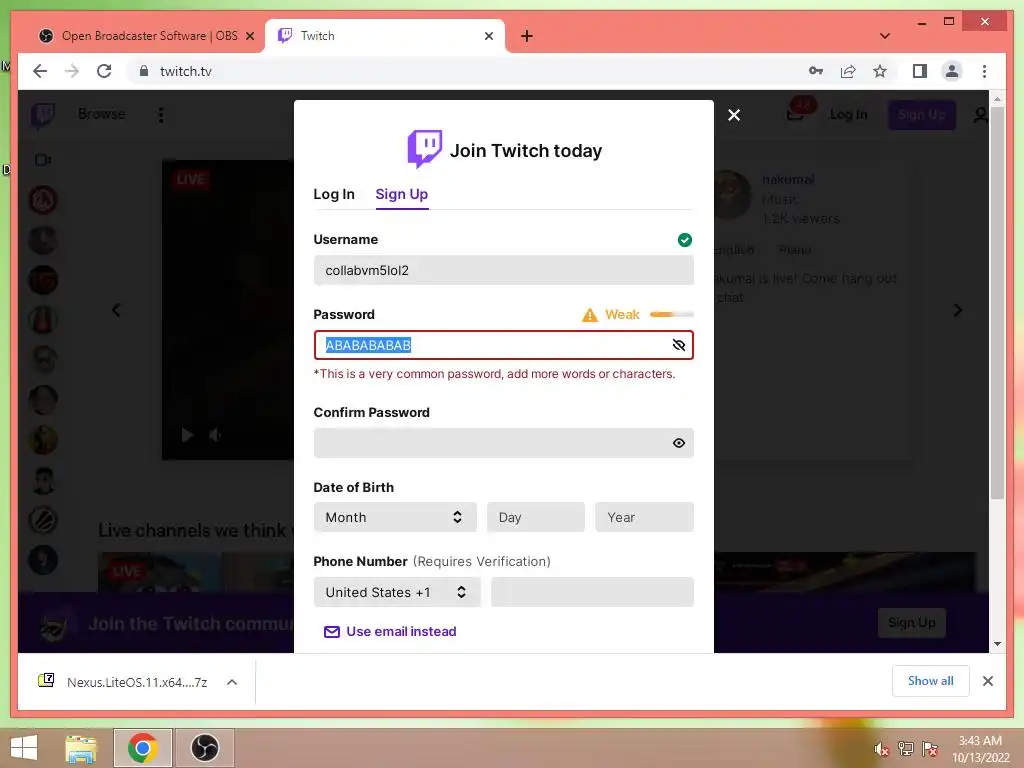Click the Chrome taskbar icon
This screenshot has width=1024, height=768.
tap(142, 748)
